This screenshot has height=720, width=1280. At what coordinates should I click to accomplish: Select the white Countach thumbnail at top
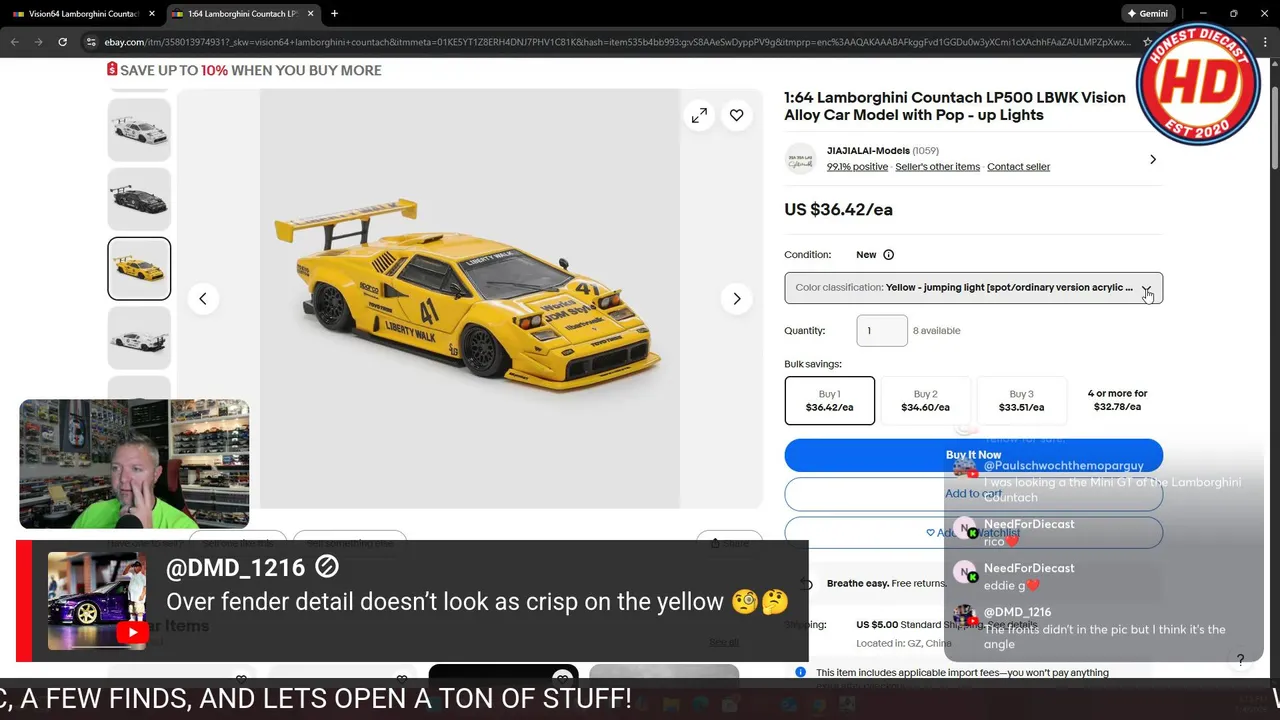pos(139,130)
